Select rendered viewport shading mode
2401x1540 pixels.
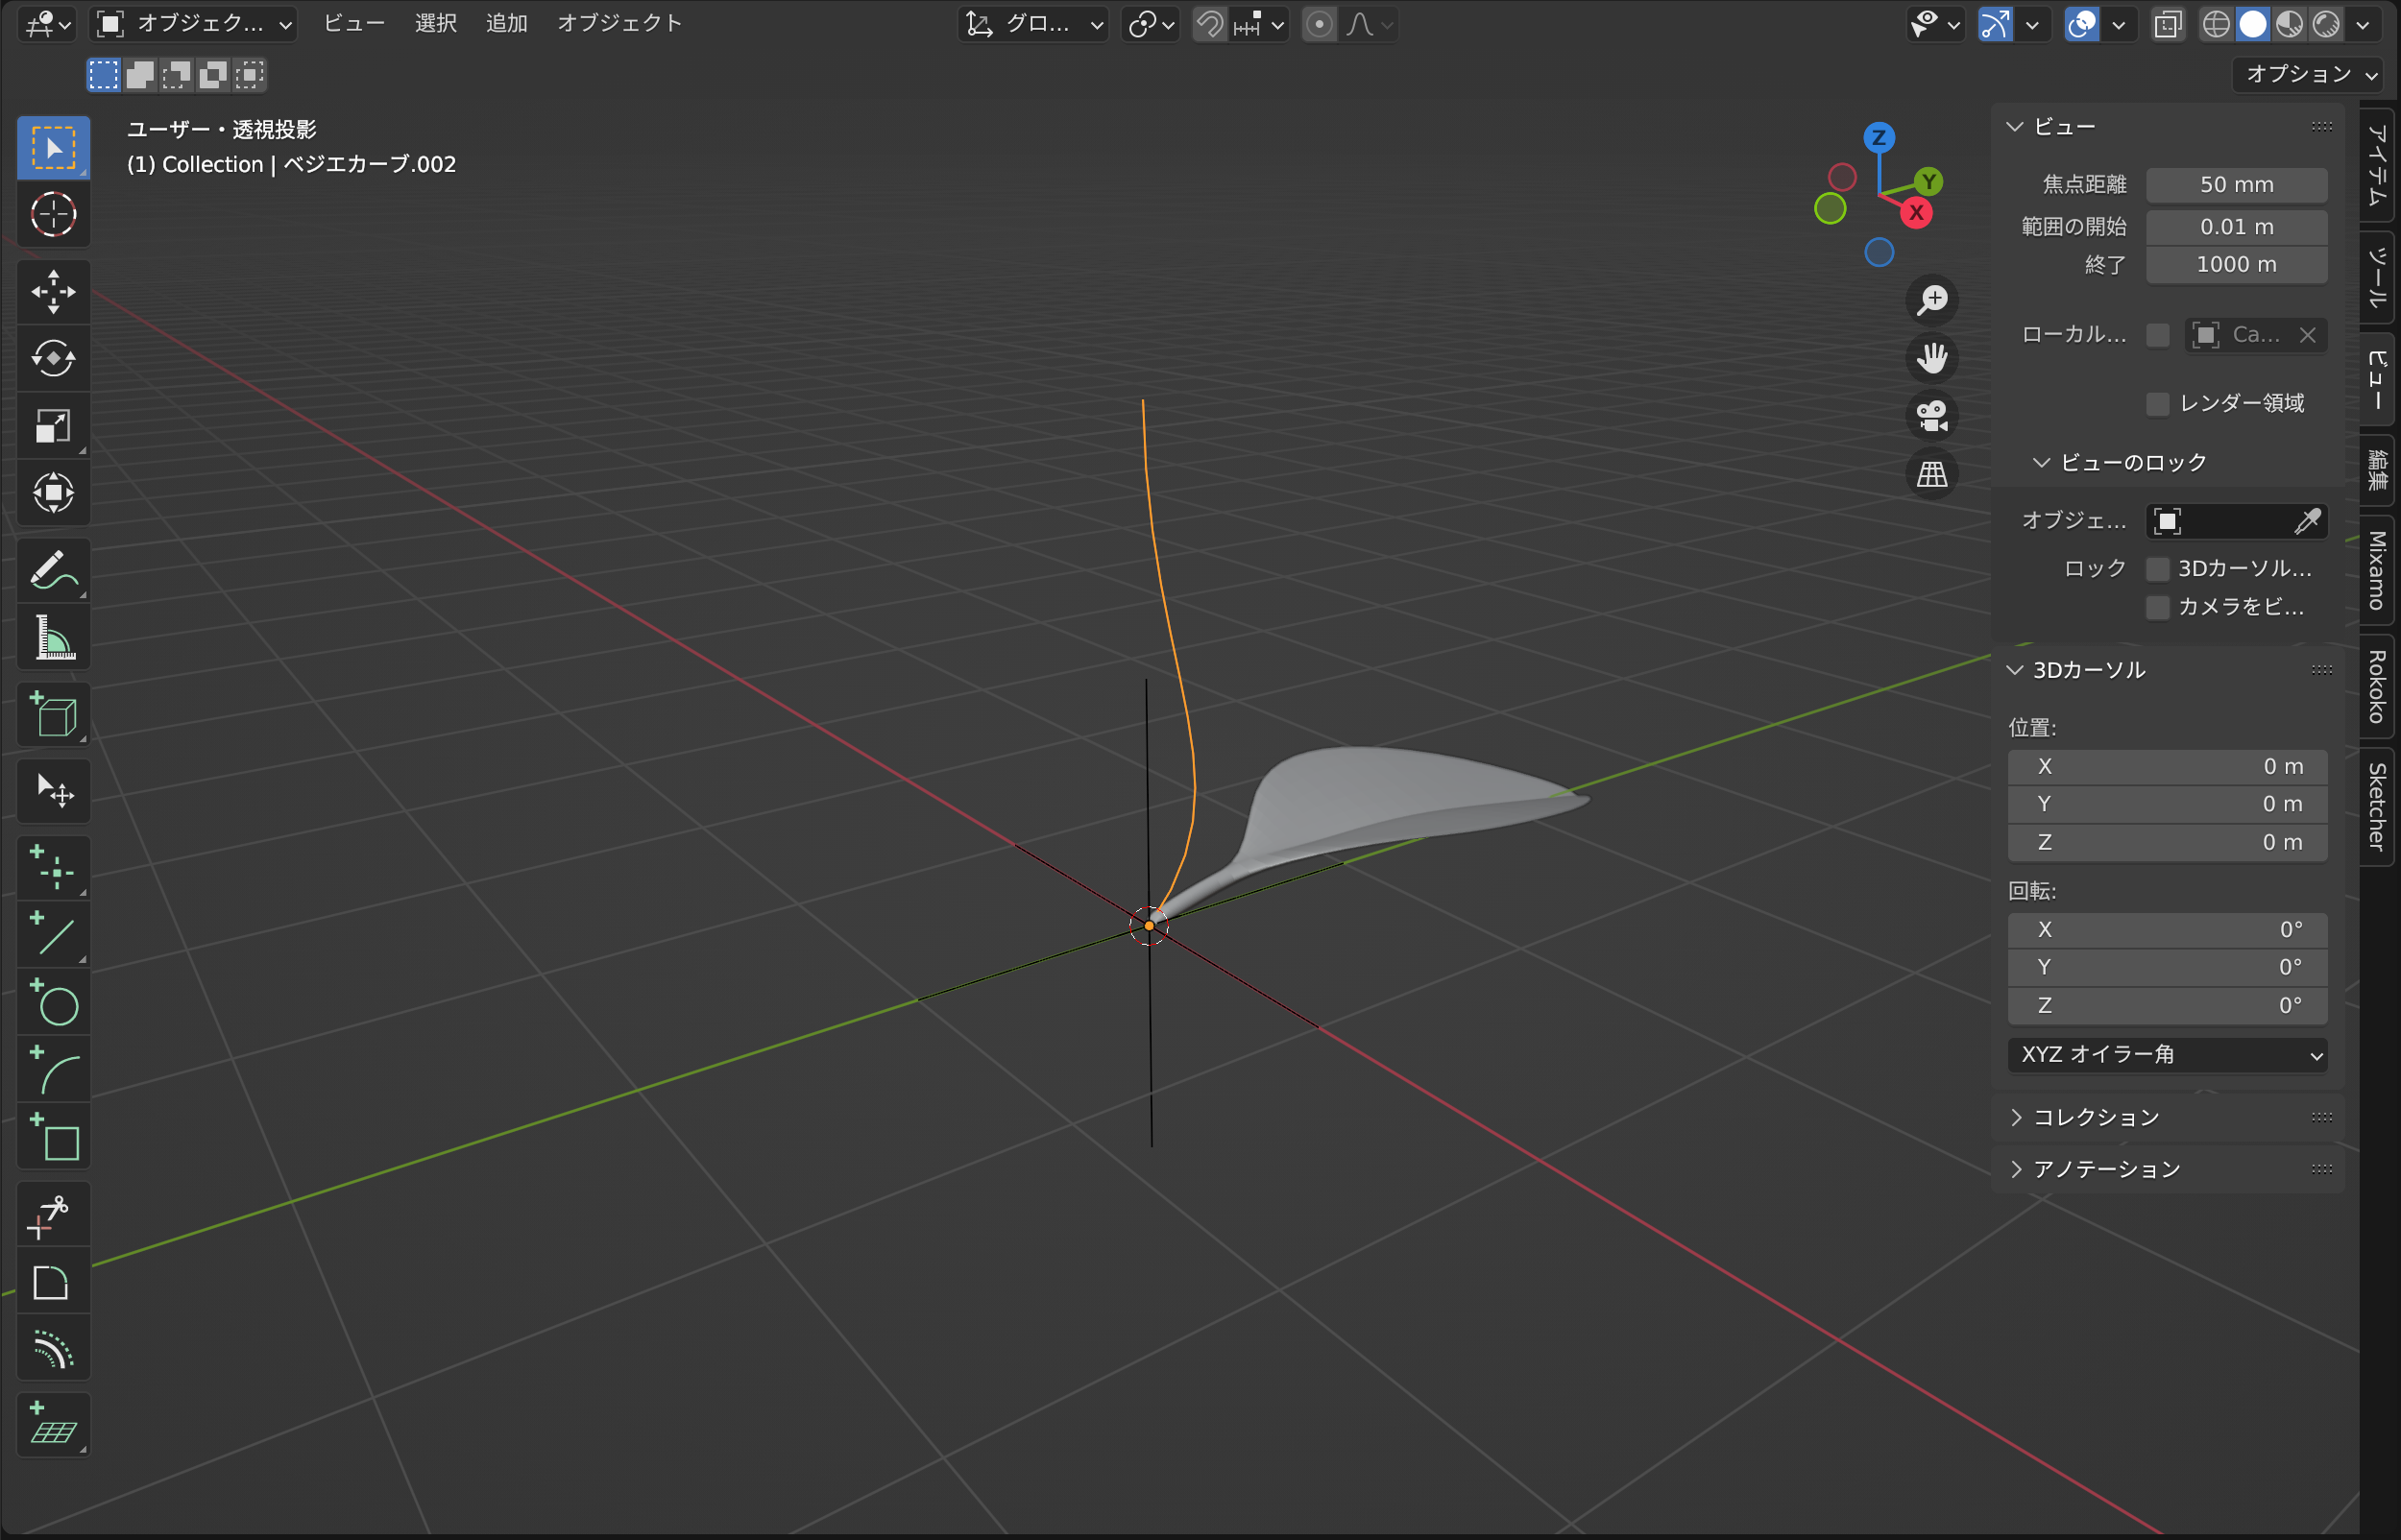[x=2326, y=24]
